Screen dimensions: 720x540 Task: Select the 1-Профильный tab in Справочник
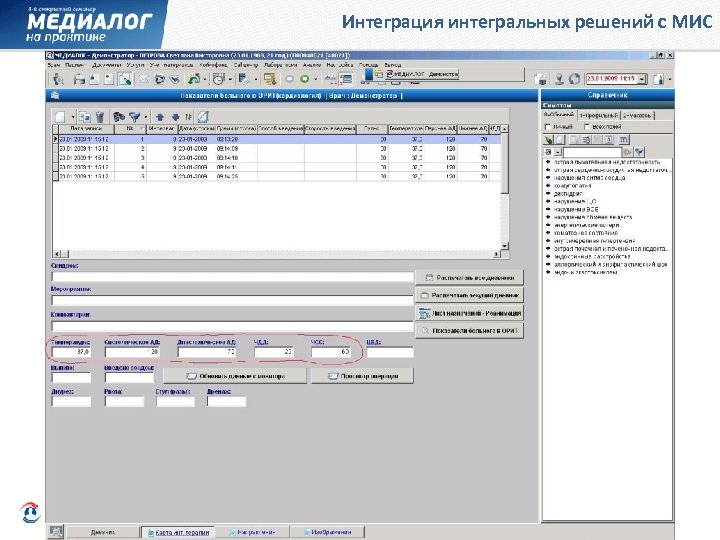tap(599, 115)
